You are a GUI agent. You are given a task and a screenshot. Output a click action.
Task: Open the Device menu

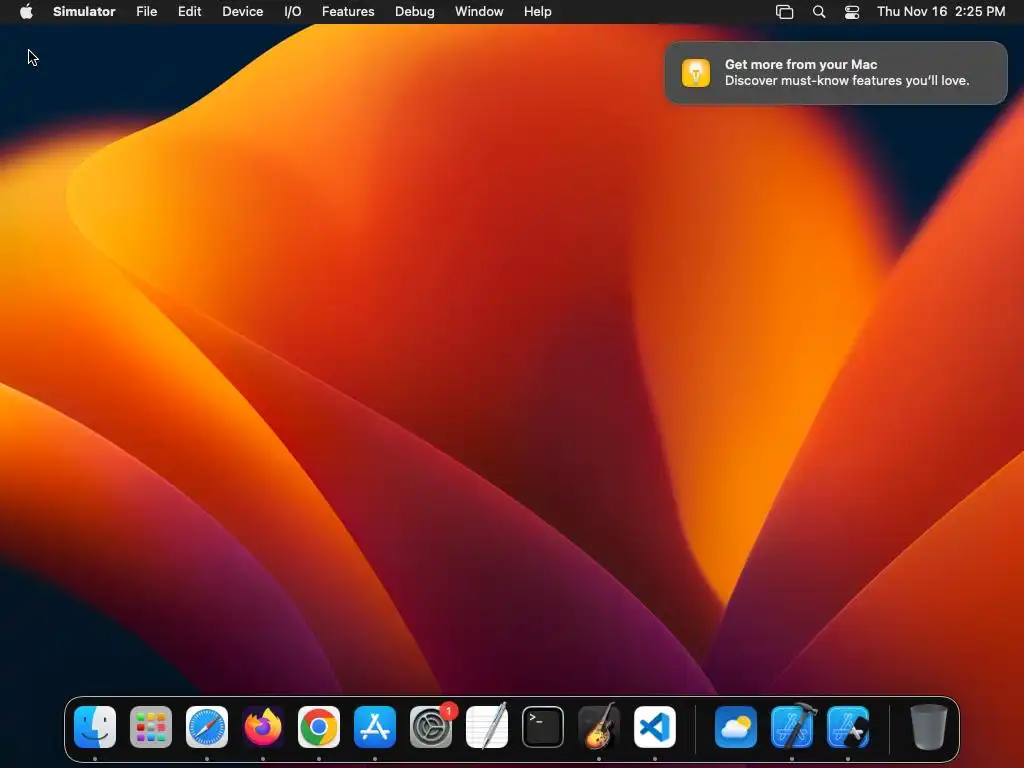pos(242,12)
